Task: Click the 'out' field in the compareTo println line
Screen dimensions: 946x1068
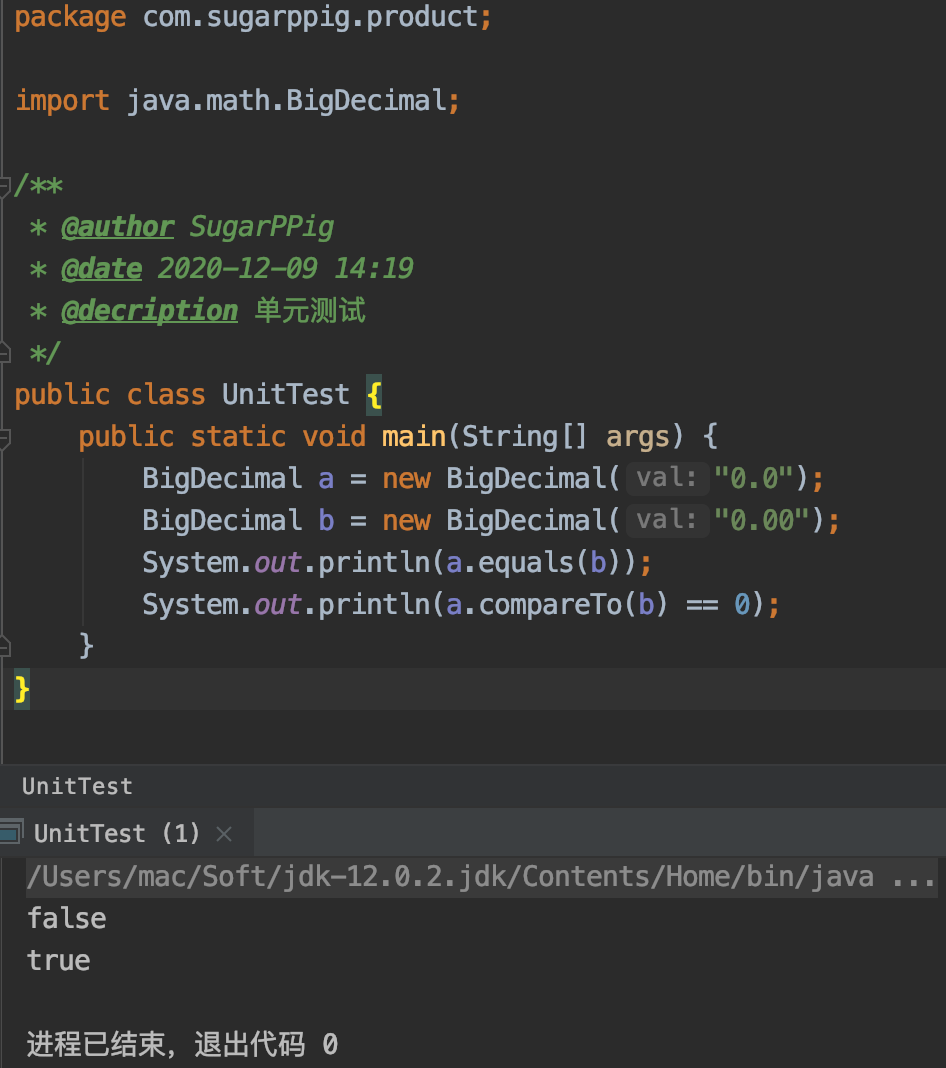Action: [x=278, y=605]
